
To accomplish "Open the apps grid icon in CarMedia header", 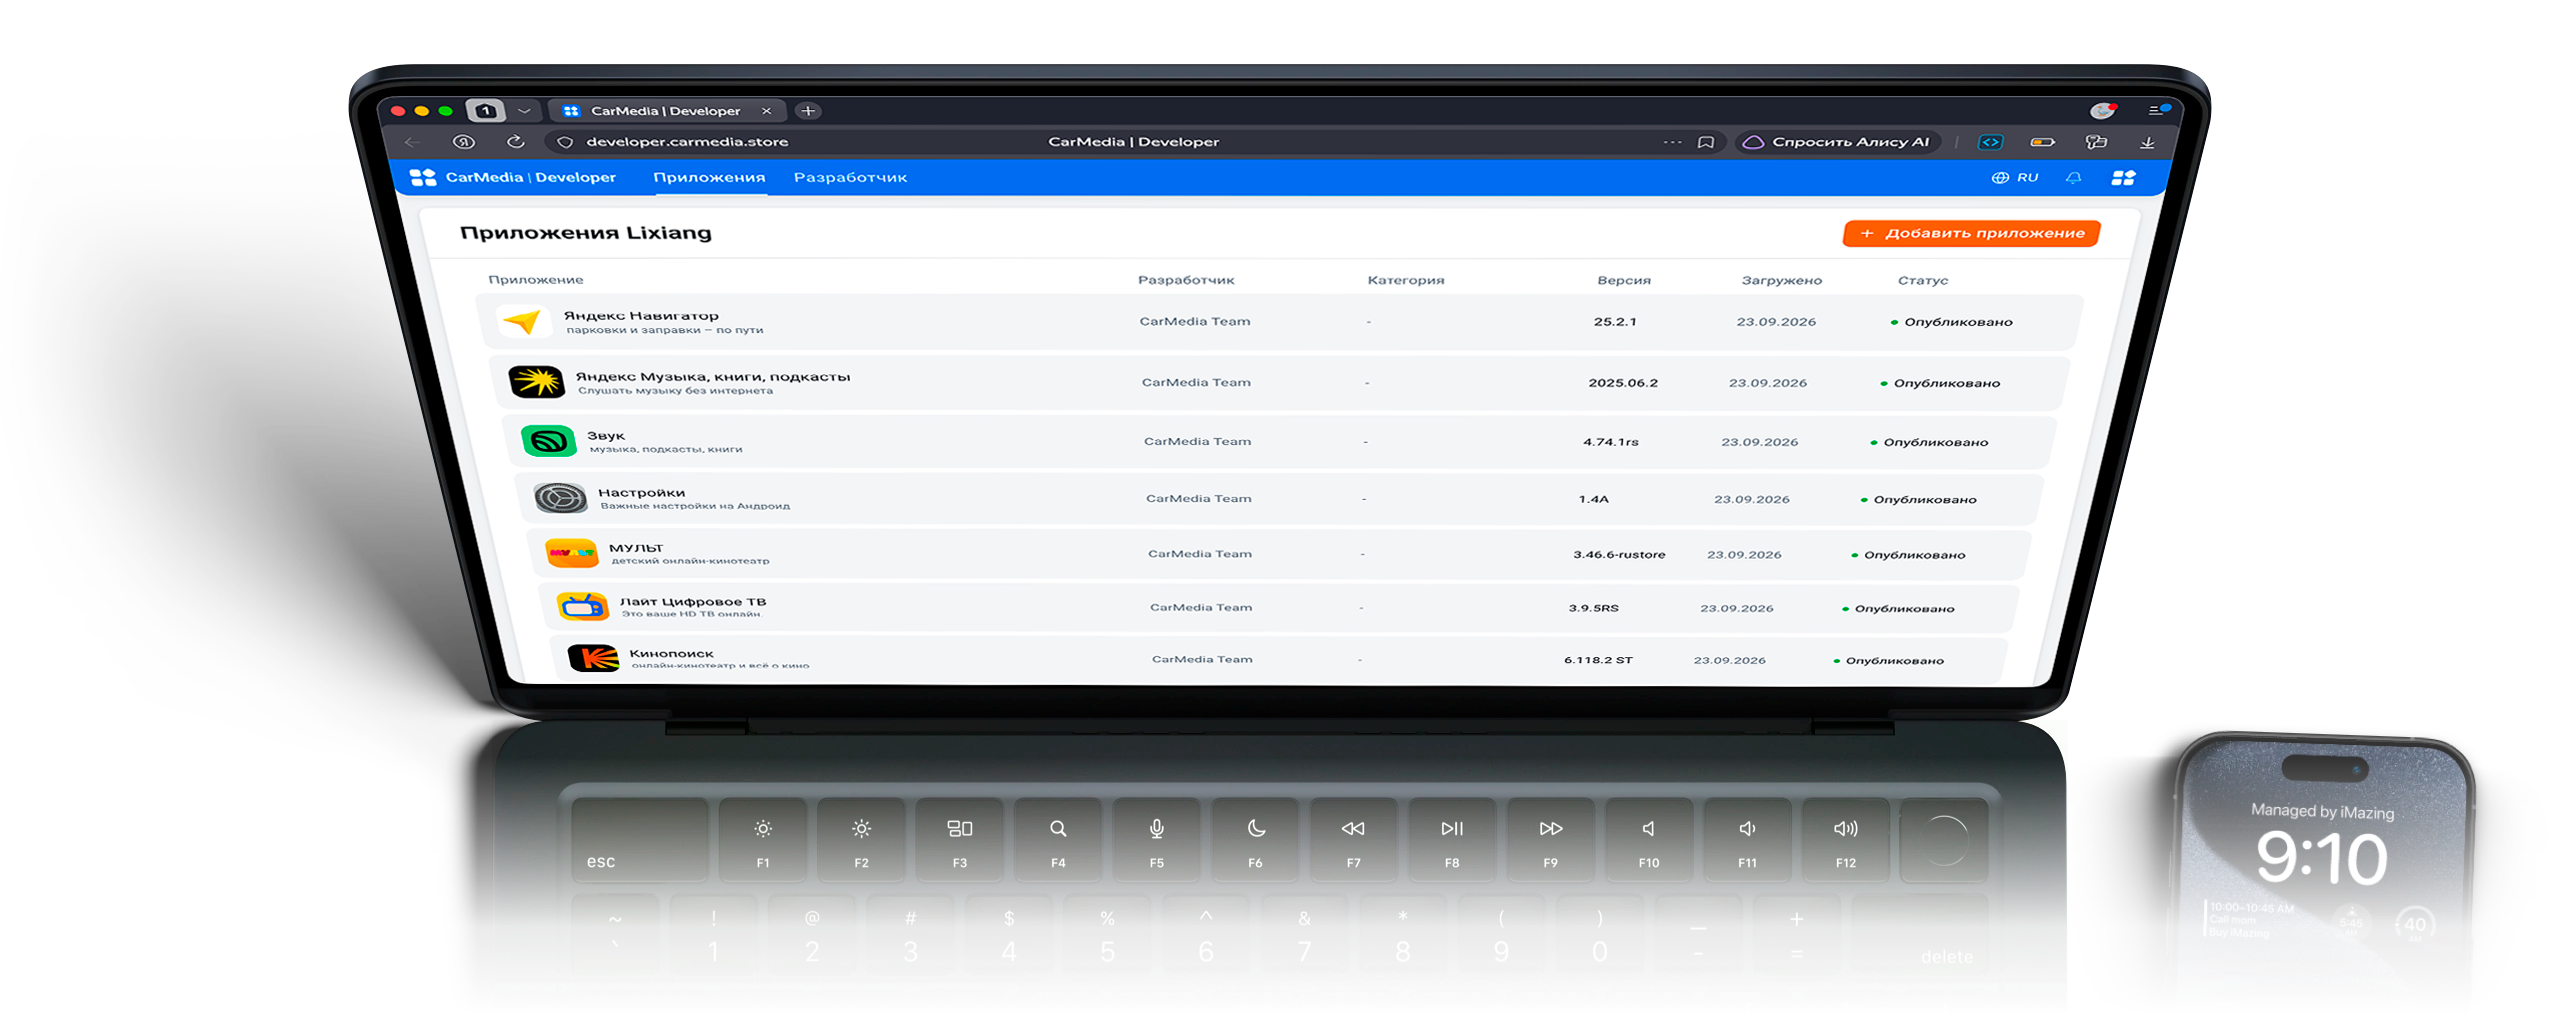I will tap(2123, 178).
